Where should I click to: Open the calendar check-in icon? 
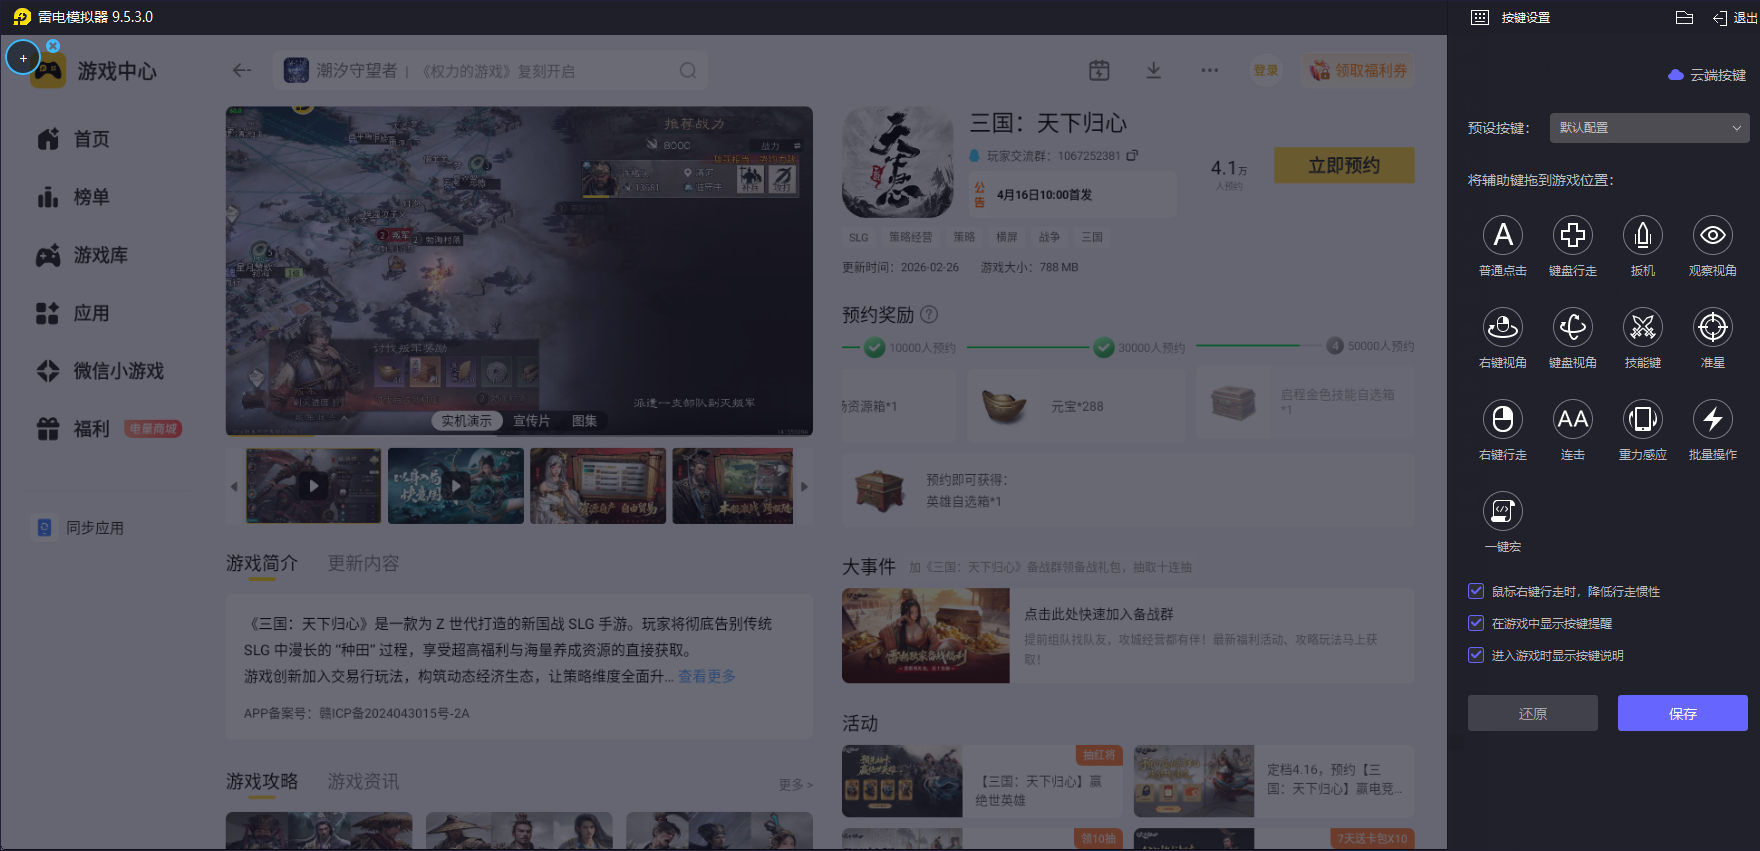tap(1099, 70)
